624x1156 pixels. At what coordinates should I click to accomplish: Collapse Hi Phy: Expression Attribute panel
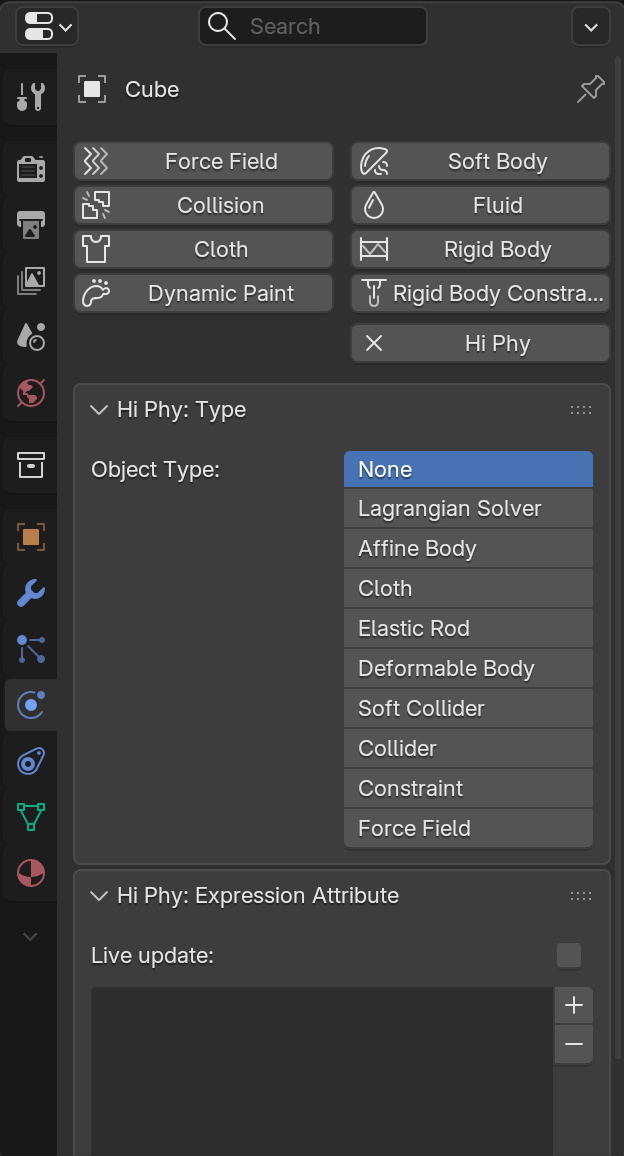[98, 896]
